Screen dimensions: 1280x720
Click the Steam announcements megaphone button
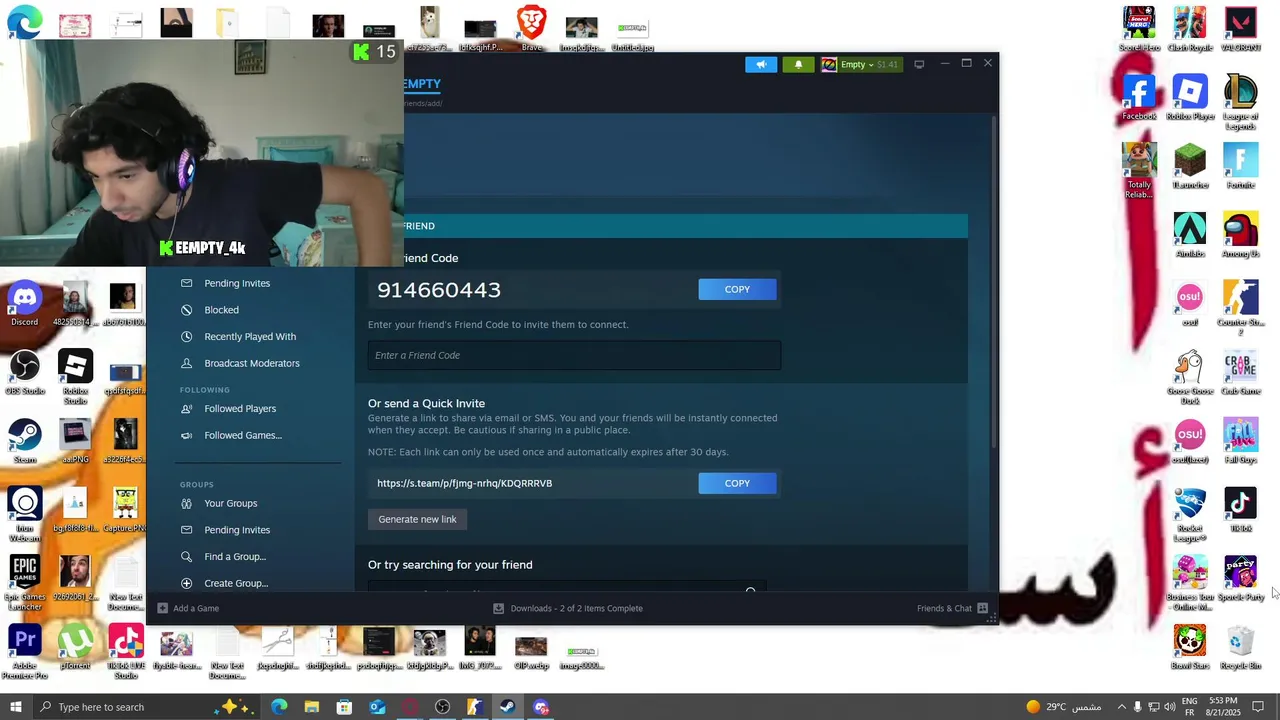(761, 64)
